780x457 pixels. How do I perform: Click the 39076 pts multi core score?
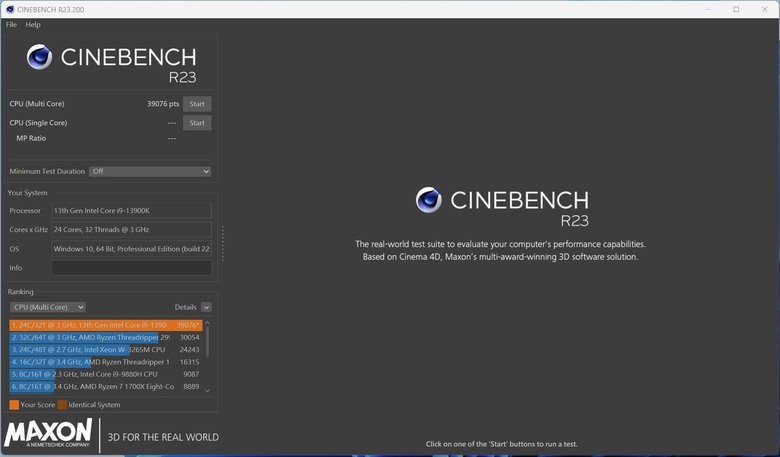tap(163, 104)
